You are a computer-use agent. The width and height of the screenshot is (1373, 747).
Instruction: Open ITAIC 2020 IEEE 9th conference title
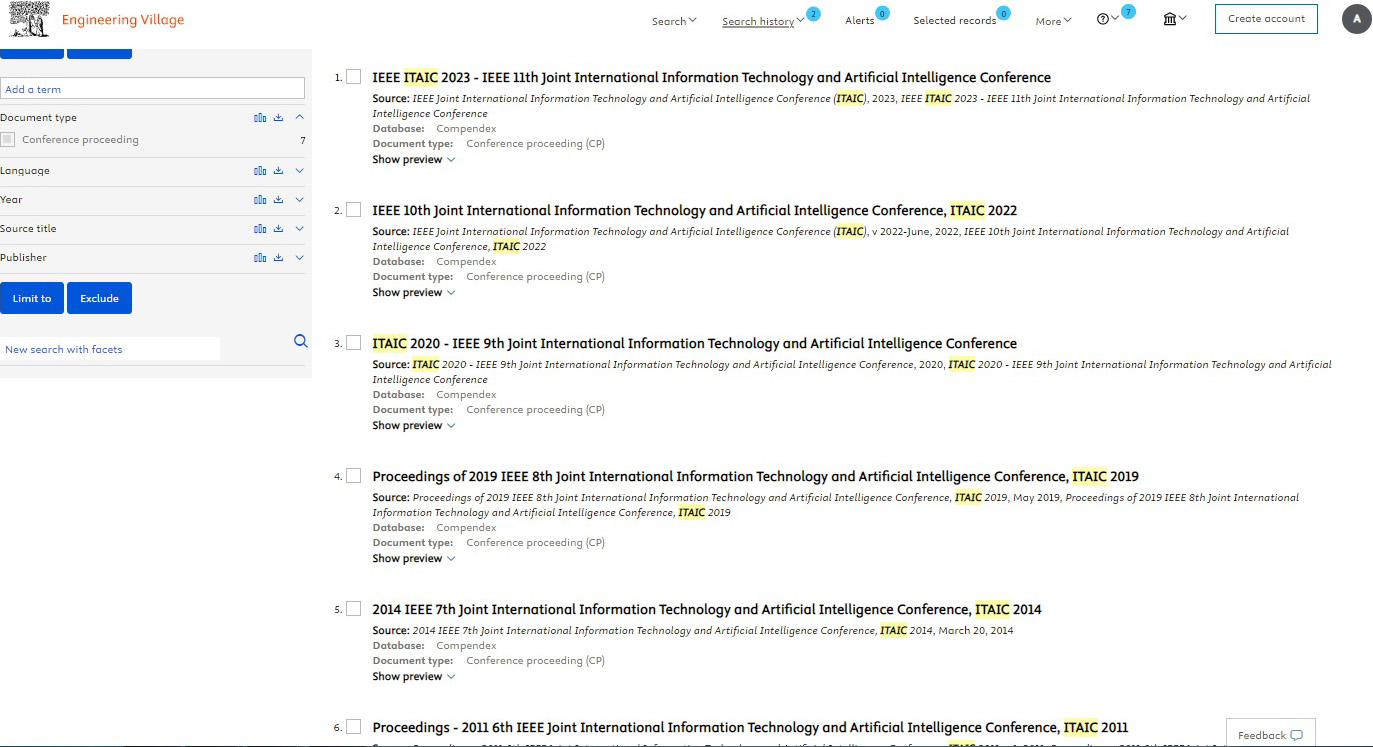tap(695, 343)
